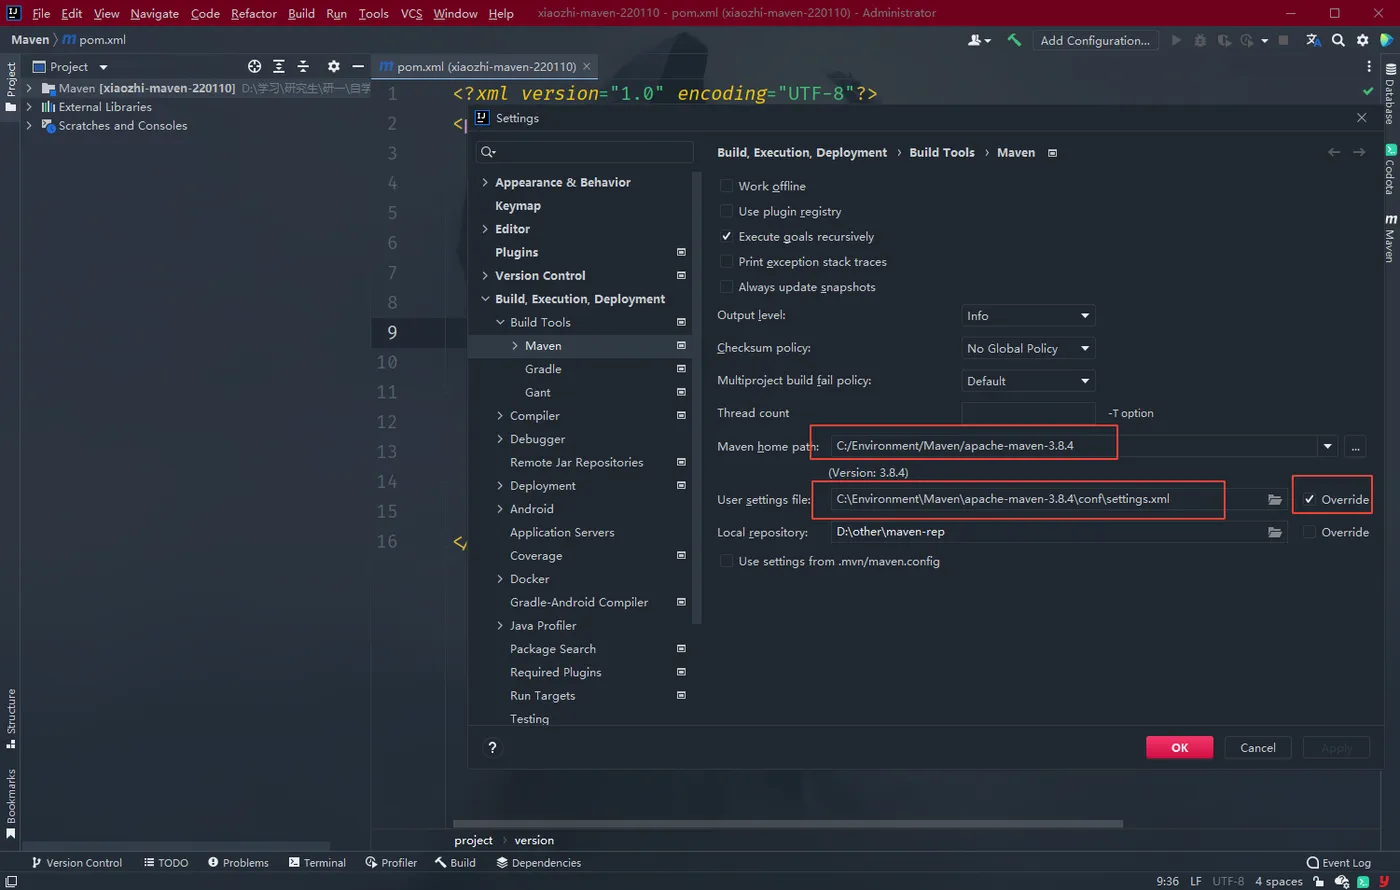Check Override for Local repository

[x=1309, y=532]
